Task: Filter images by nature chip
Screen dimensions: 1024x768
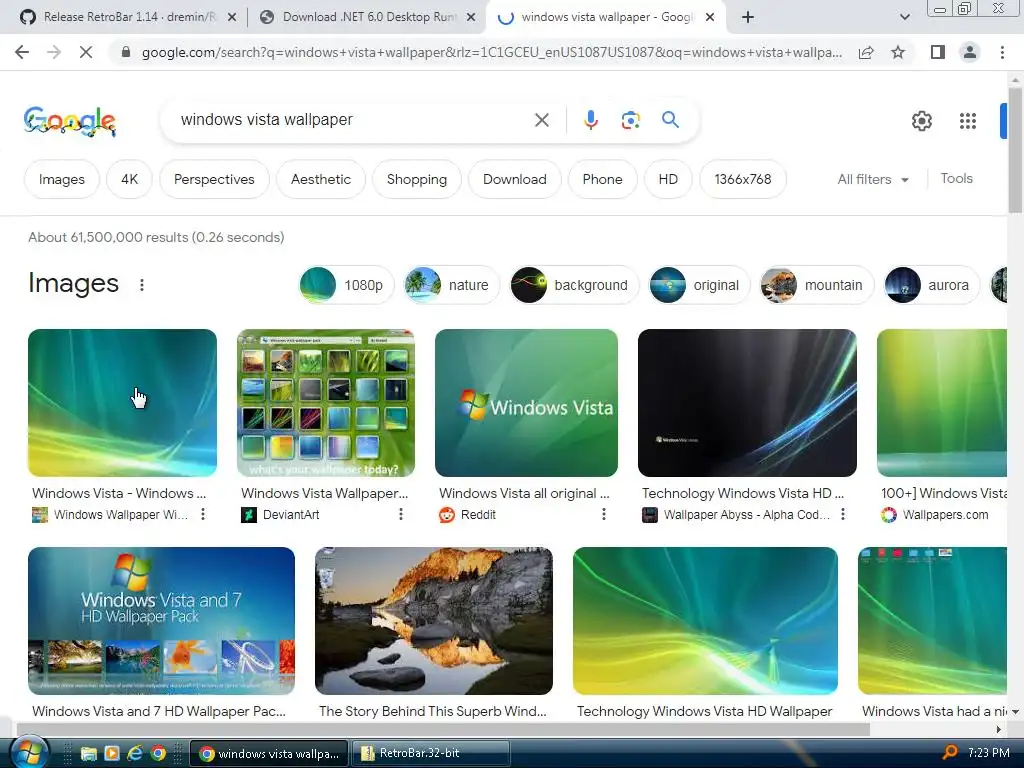Action: (451, 285)
